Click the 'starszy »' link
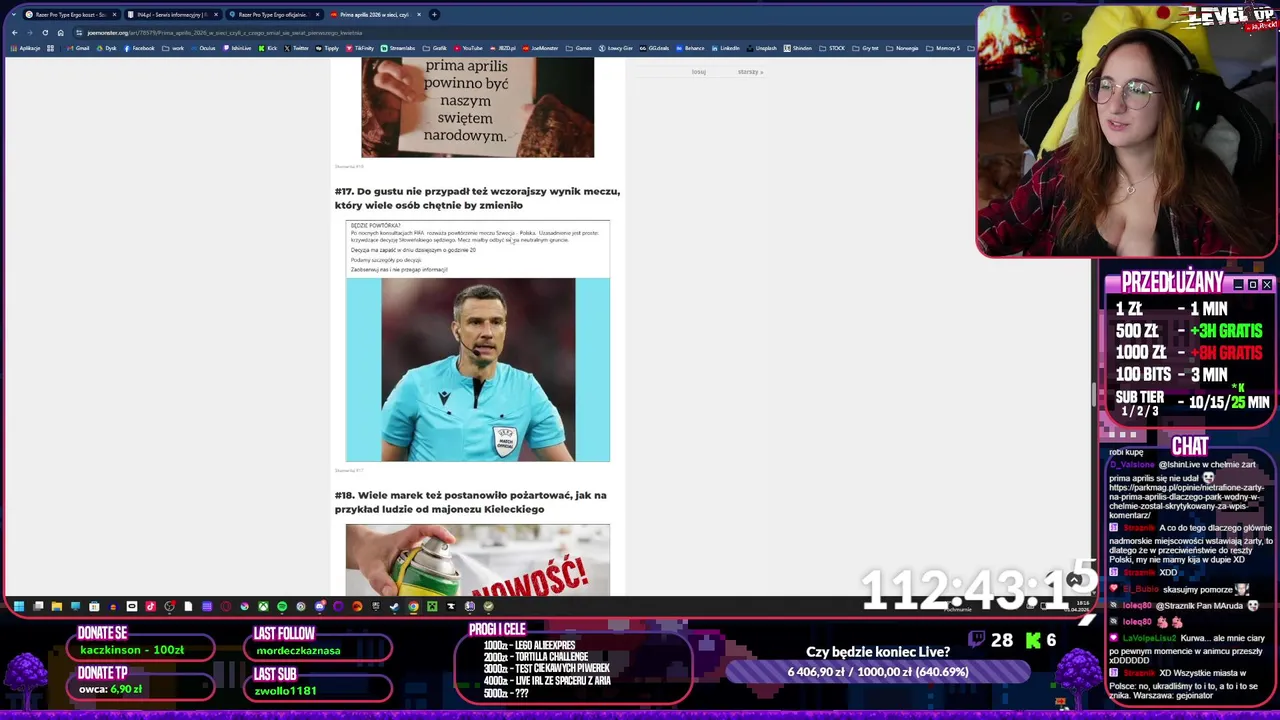This screenshot has height=720, width=1280. 750,72
